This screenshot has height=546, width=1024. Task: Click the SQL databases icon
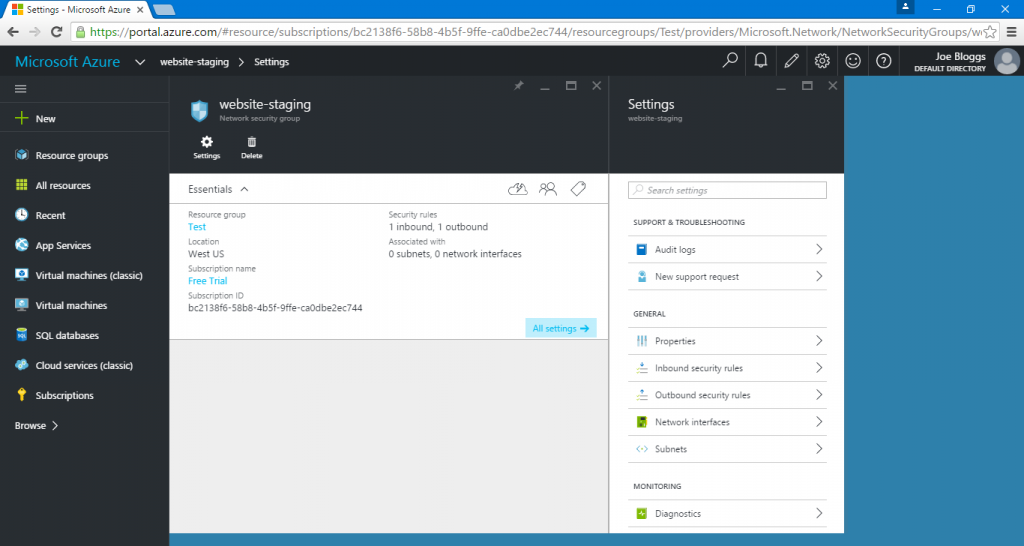point(22,334)
